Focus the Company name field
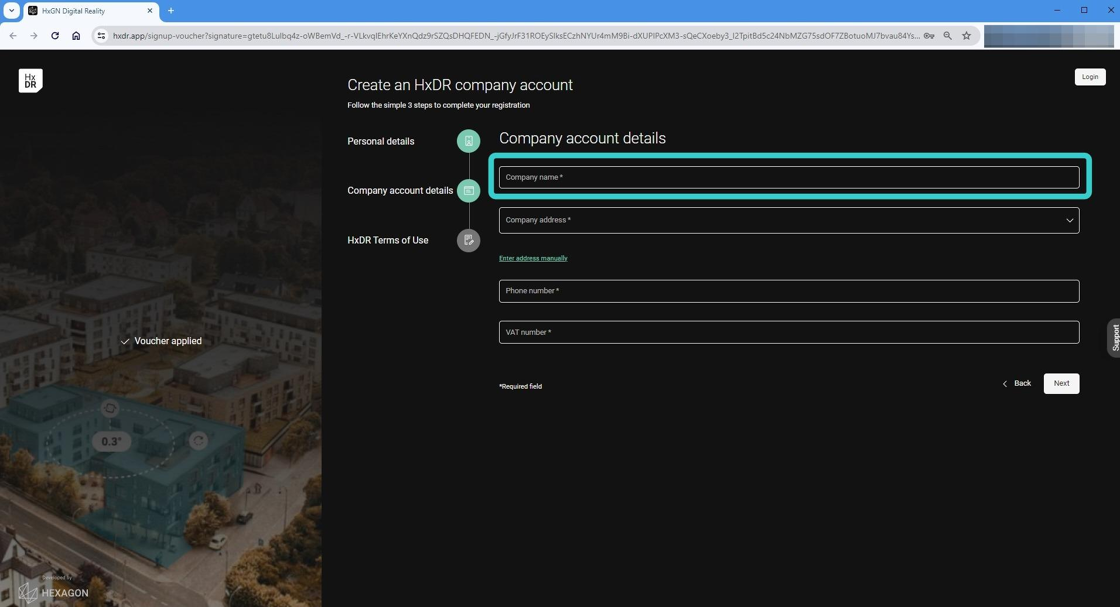The height and width of the screenshot is (607, 1120). pyautogui.click(x=789, y=177)
